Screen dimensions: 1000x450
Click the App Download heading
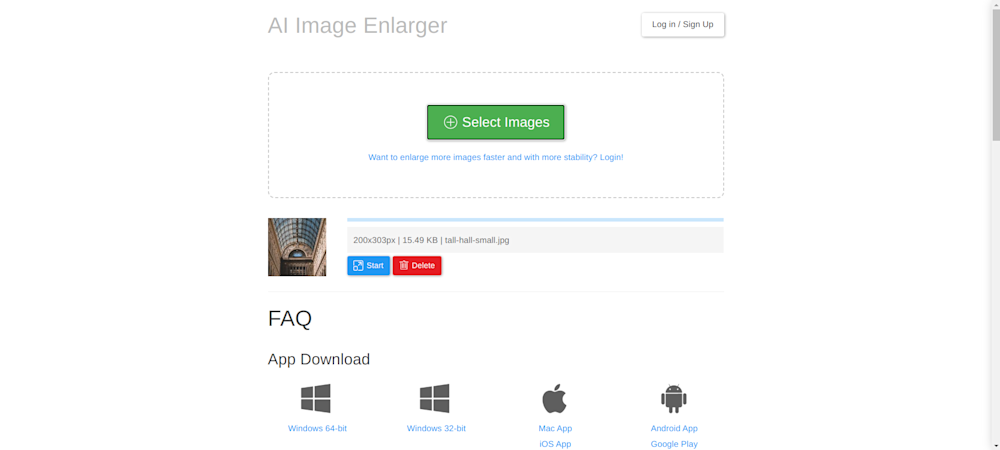pyautogui.click(x=319, y=359)
